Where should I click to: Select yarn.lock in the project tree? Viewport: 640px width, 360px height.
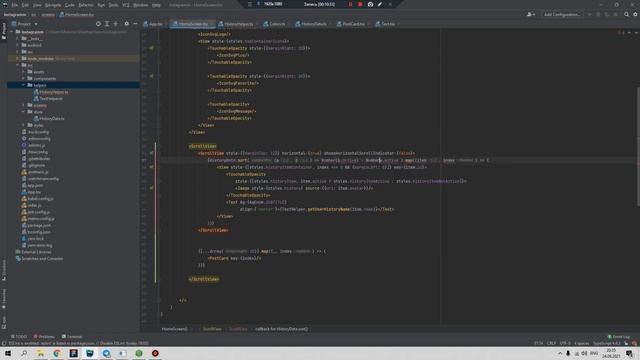click(36, 238)
